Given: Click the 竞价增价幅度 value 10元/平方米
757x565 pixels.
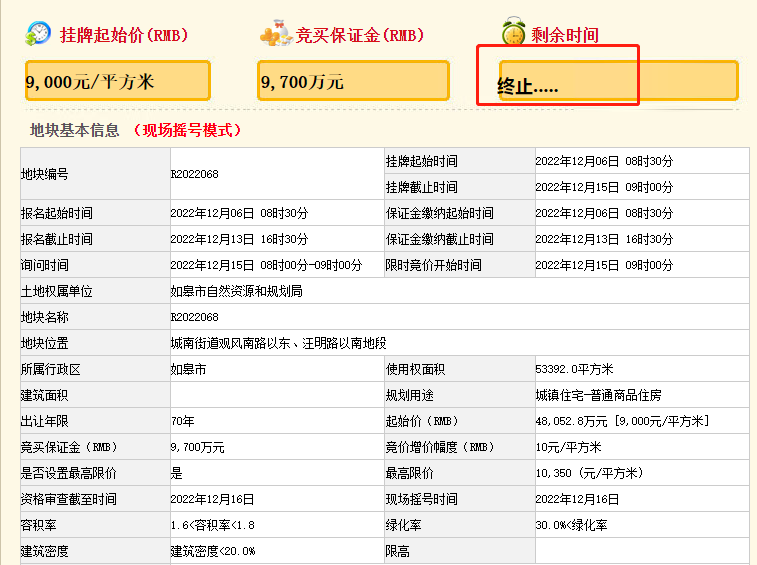Looking at the screenshot, I should tap(568, 448).
